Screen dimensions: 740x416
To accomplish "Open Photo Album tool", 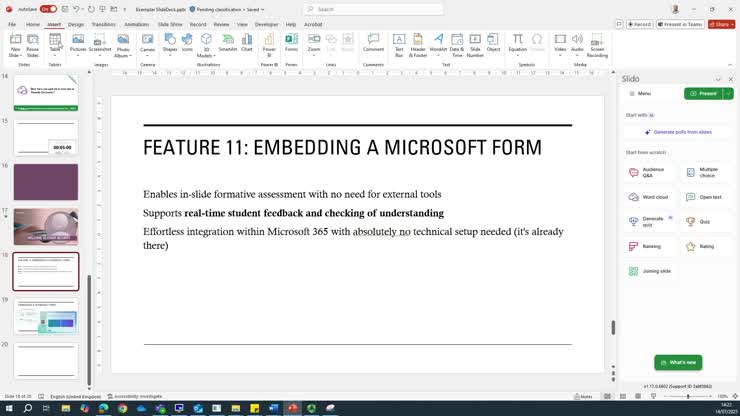I will (123, 46).
